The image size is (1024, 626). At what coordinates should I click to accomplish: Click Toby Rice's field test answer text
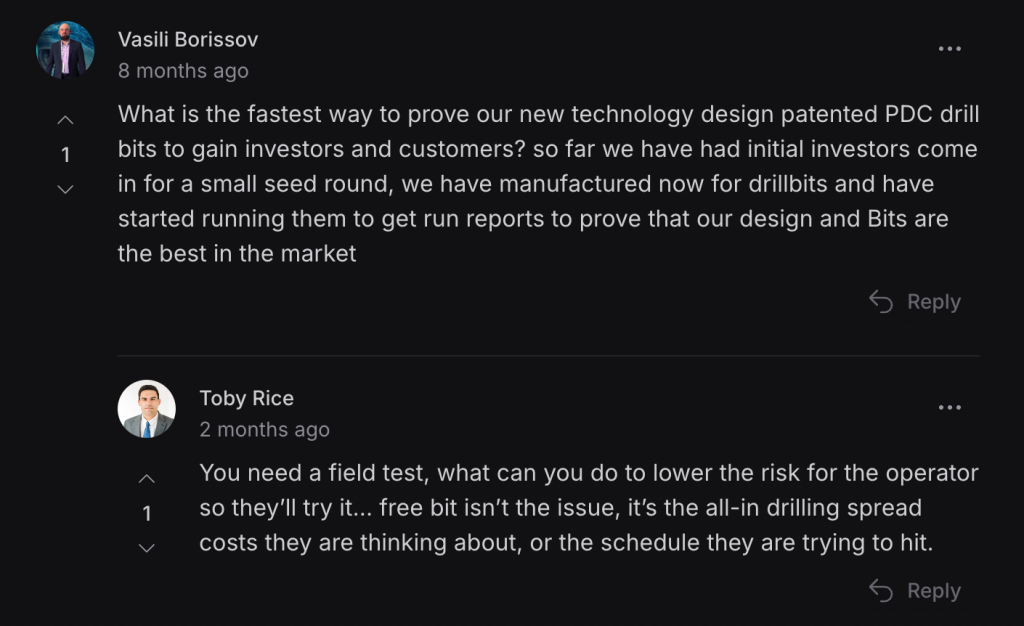589,508
